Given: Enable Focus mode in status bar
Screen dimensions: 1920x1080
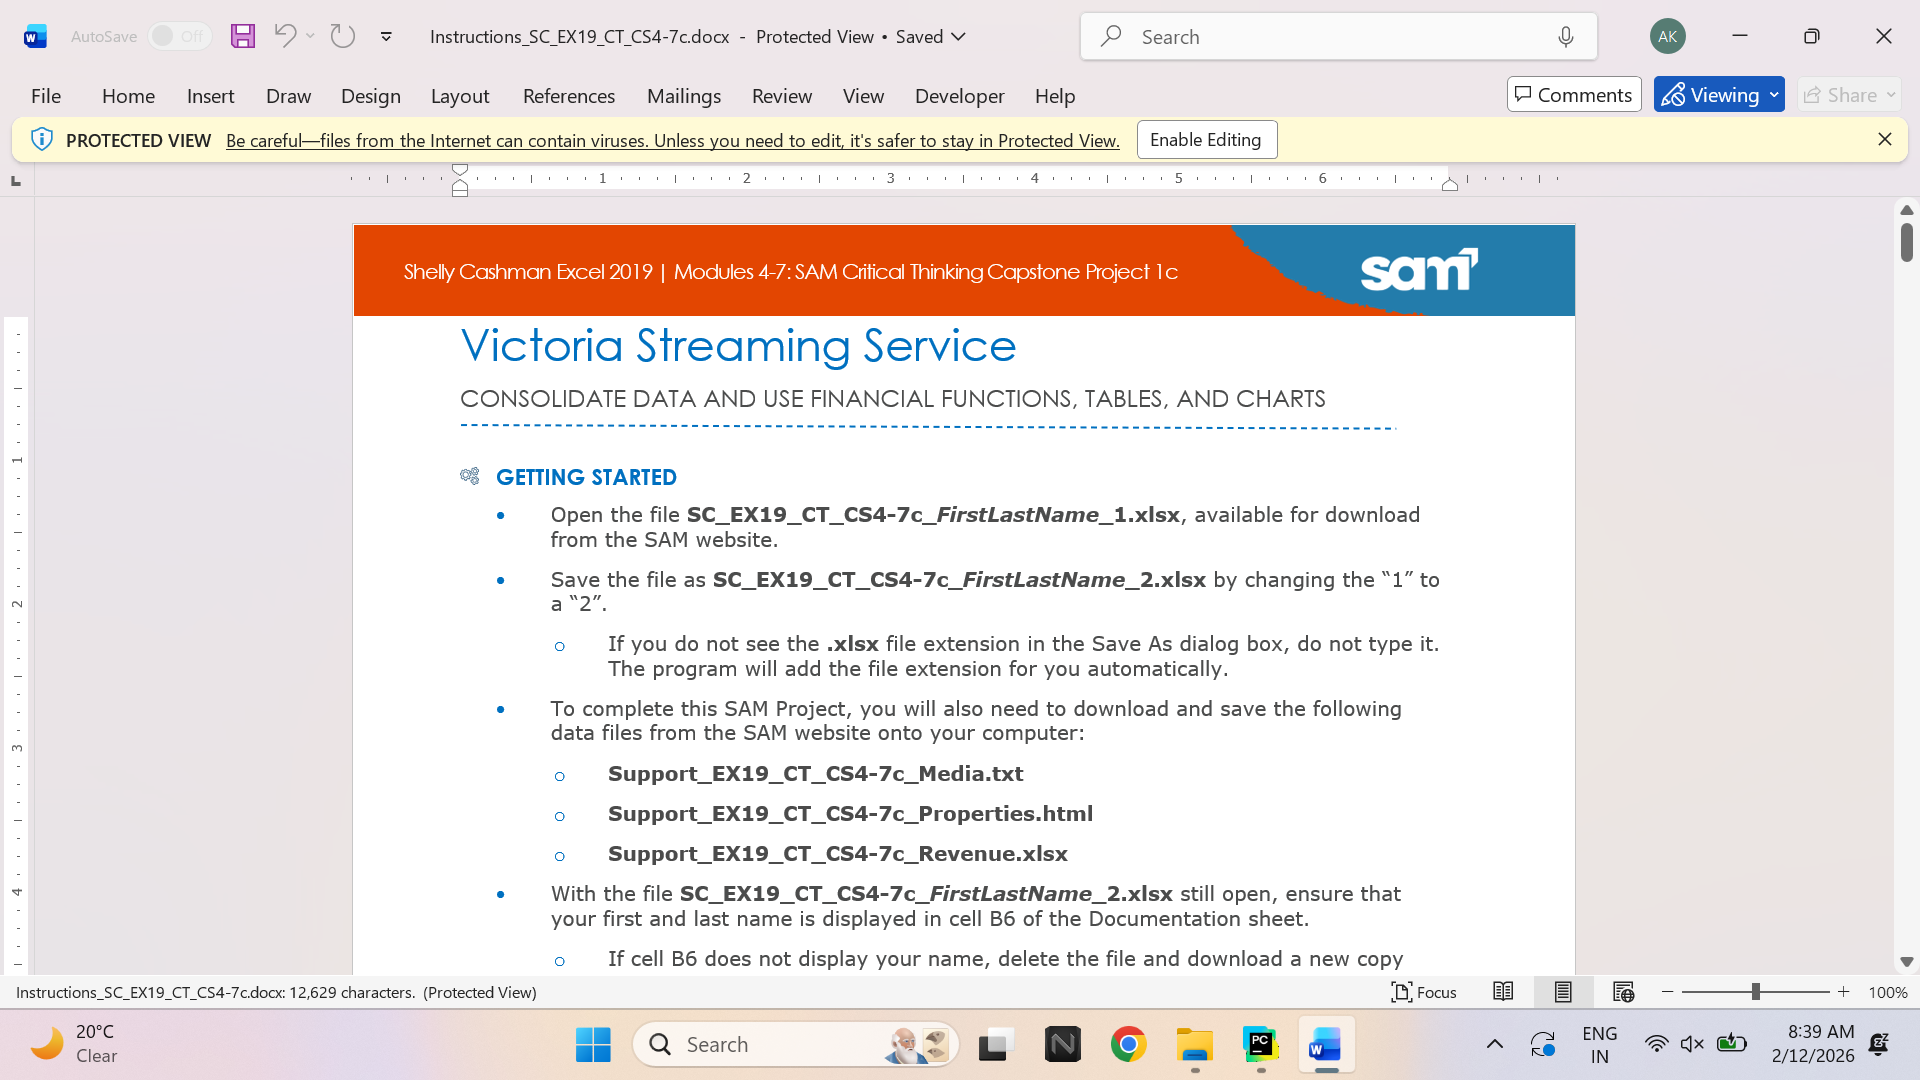Looking at the screenshot, I should click(1423, 992).
